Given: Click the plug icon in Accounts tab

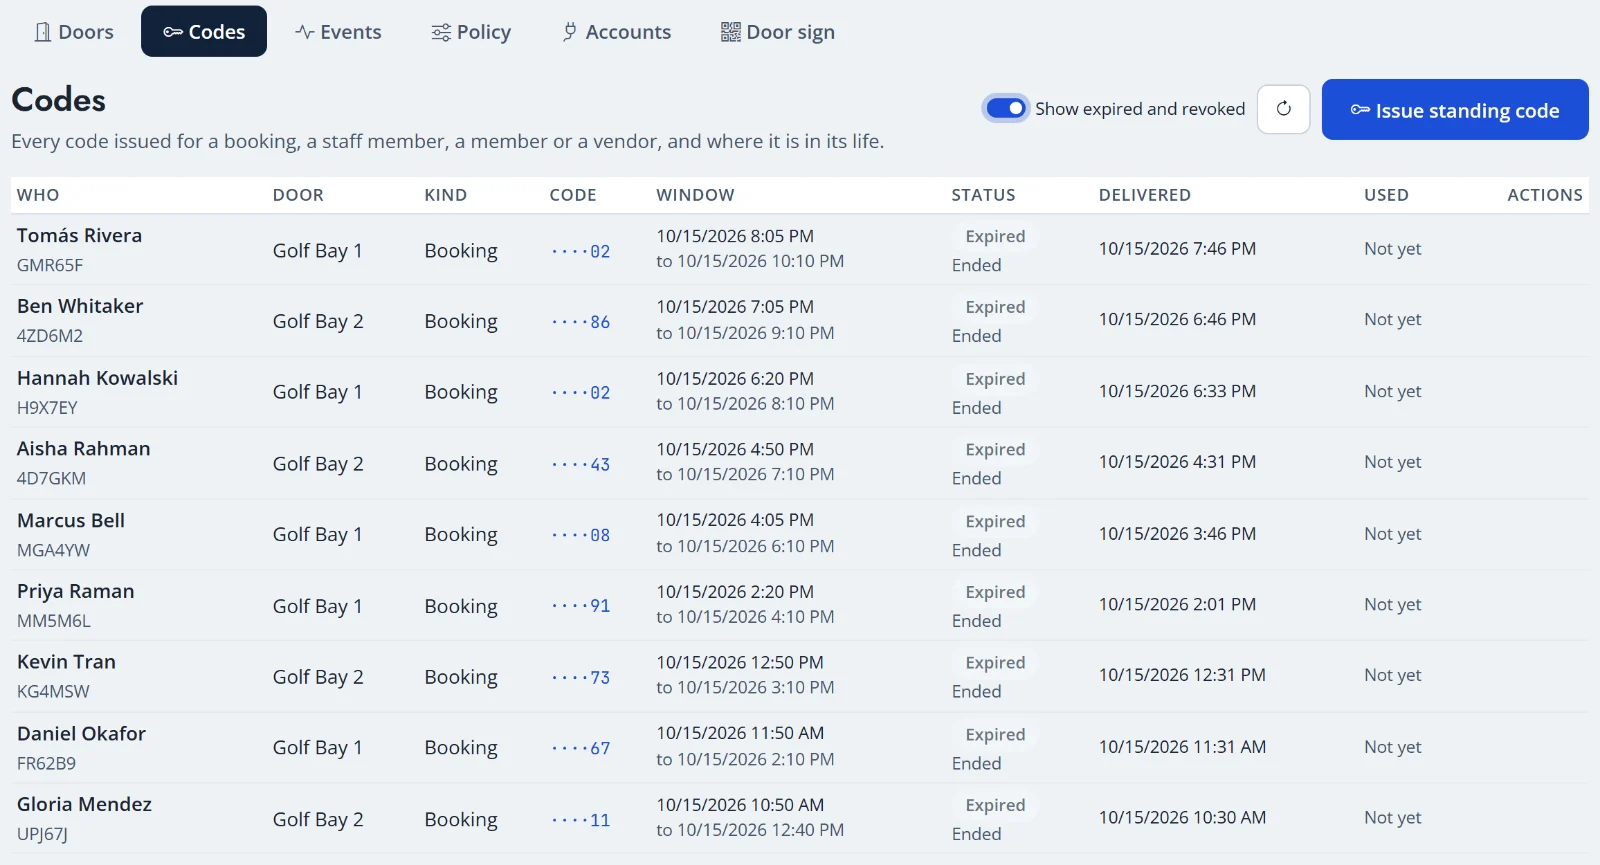Looking at the screenshot, I should tap(570, 32).
